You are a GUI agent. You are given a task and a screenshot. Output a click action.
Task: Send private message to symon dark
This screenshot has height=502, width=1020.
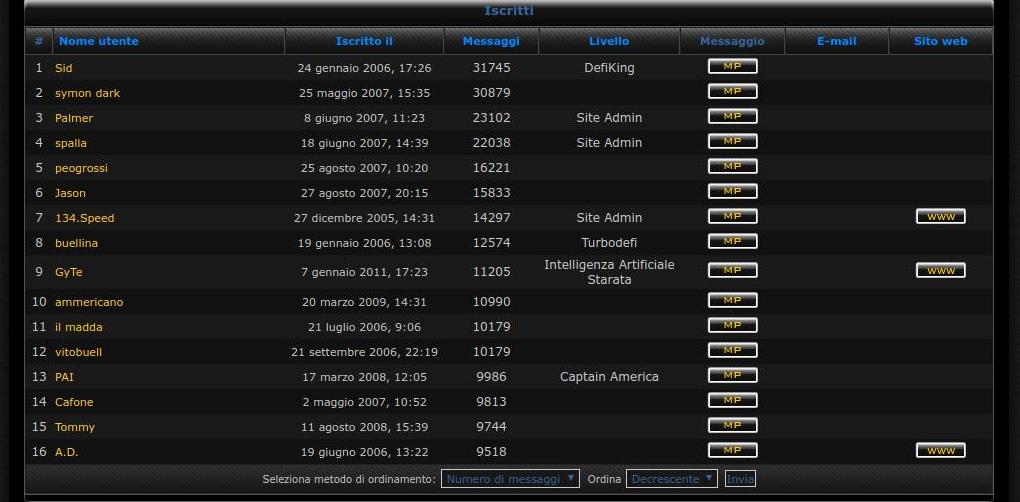coord(732,92)
